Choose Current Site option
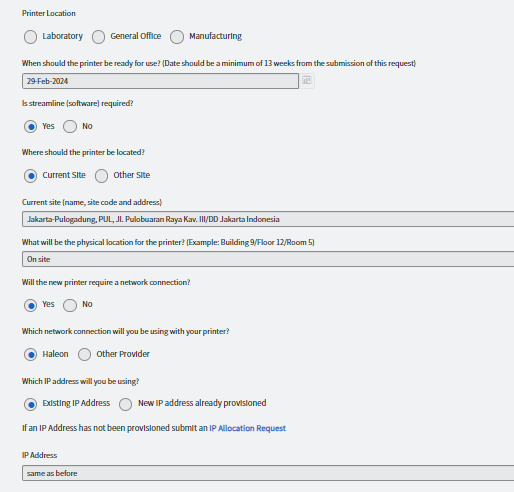The image size is (514, 492). point(30,176)
